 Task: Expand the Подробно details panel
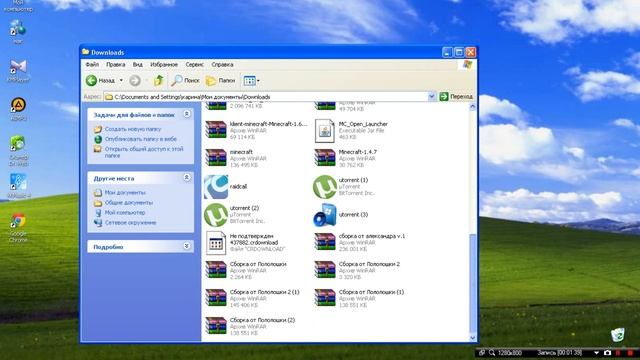pyautogui.click(x=187, y=246)
